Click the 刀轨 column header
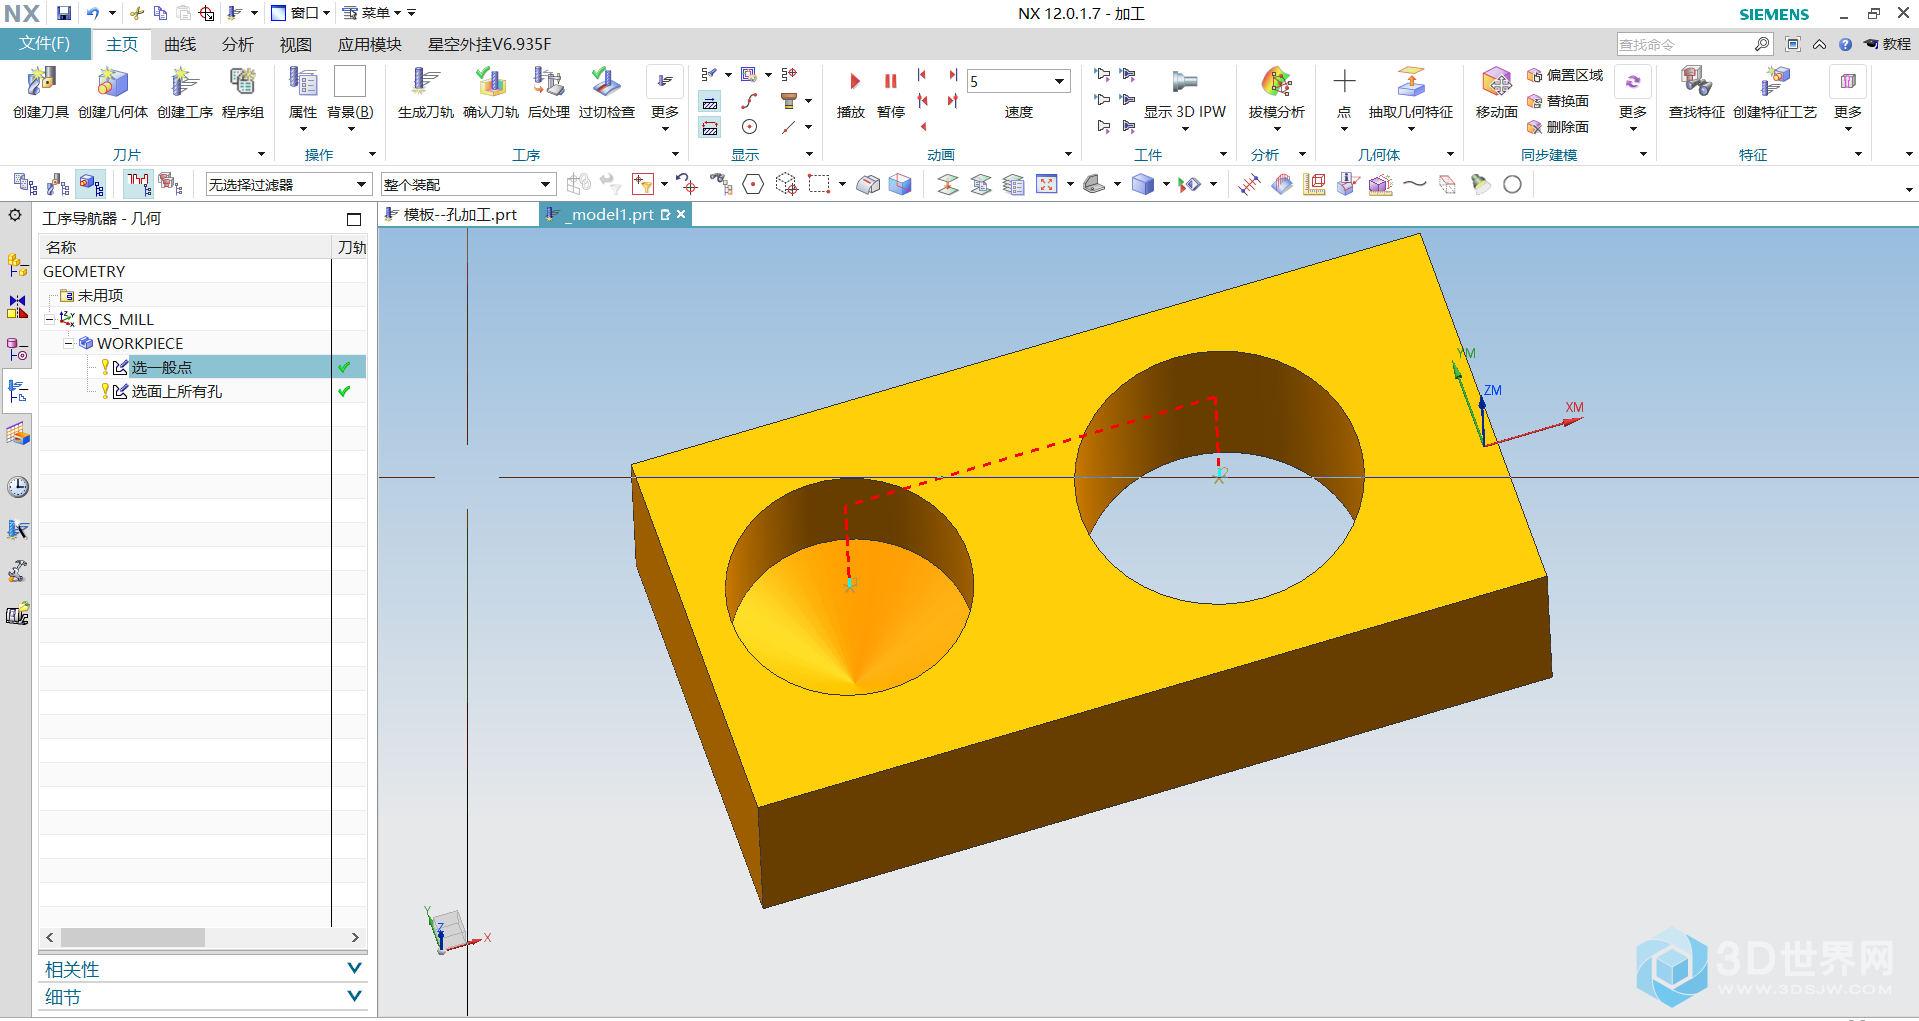 (351, 247)
